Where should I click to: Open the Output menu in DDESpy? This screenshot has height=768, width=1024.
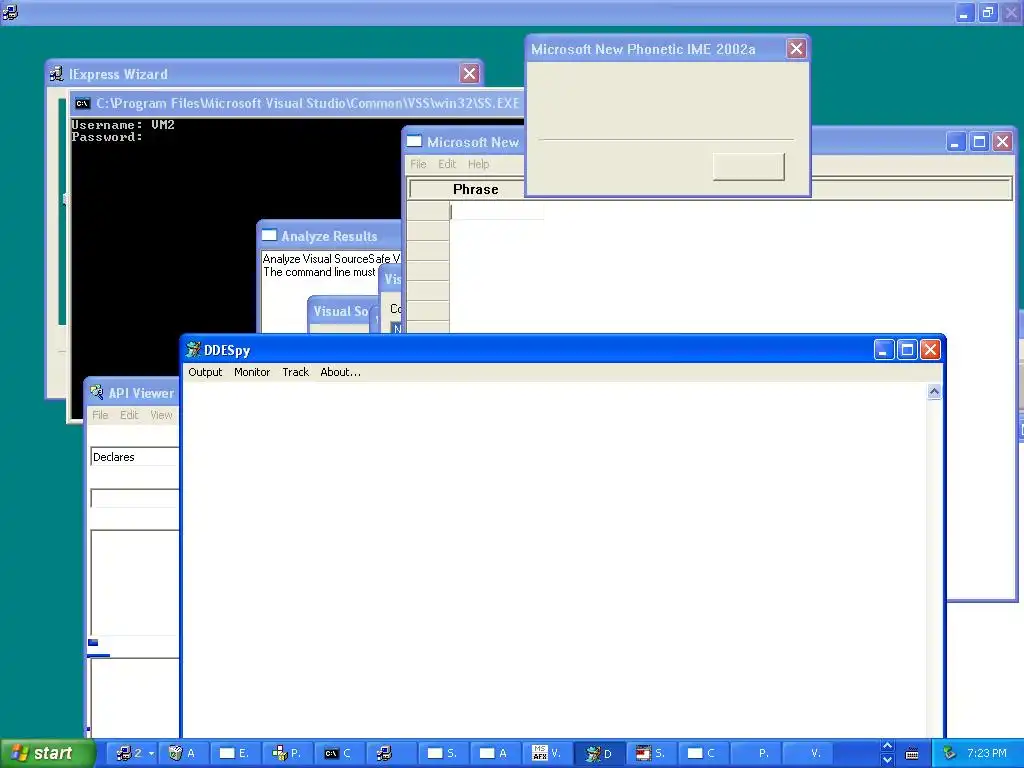pos(205,372)
